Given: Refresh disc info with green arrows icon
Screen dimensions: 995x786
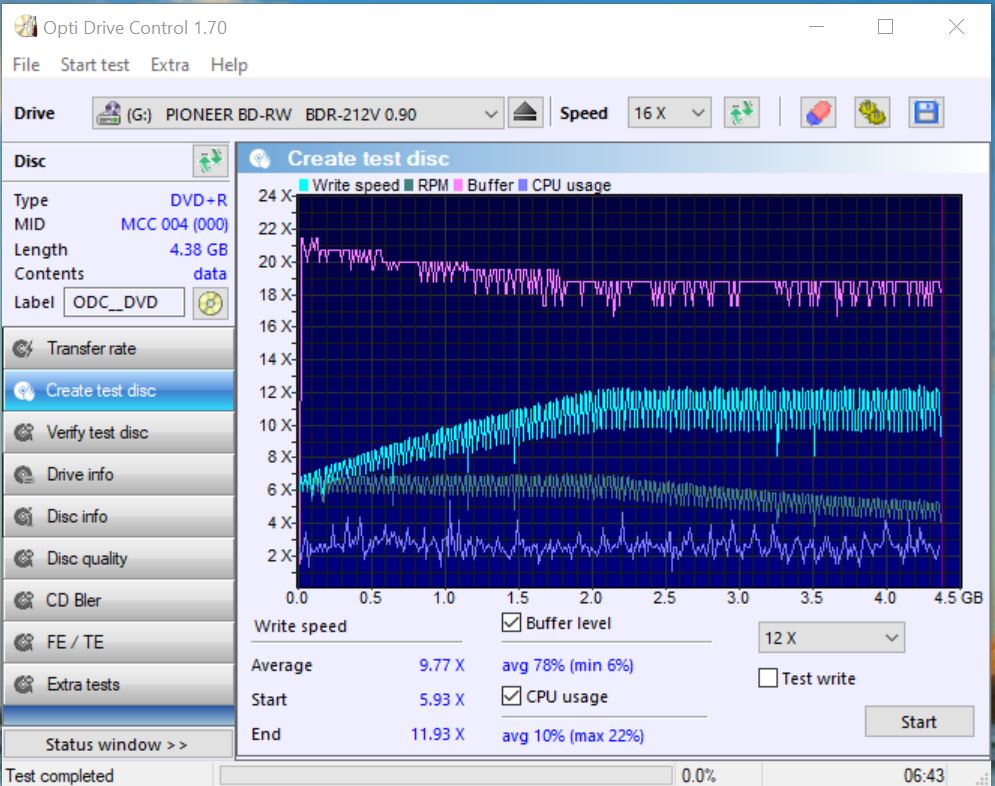Looking at the screenshot, I should [x=209, y=161].
